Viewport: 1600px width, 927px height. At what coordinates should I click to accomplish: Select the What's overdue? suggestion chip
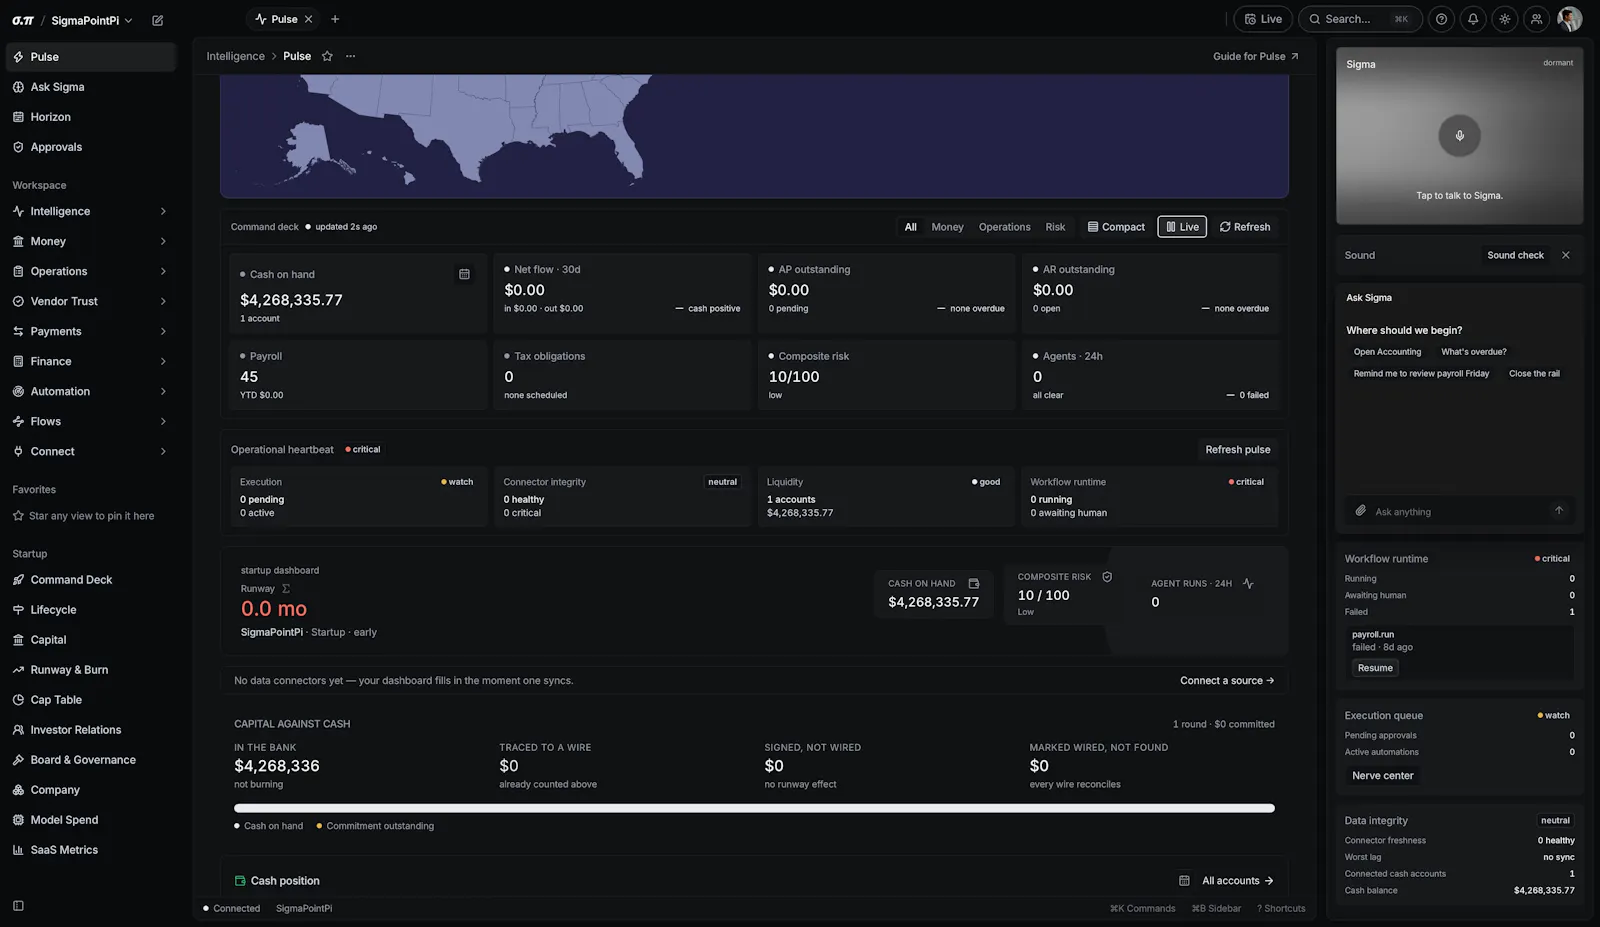[x=1473, y=352]
